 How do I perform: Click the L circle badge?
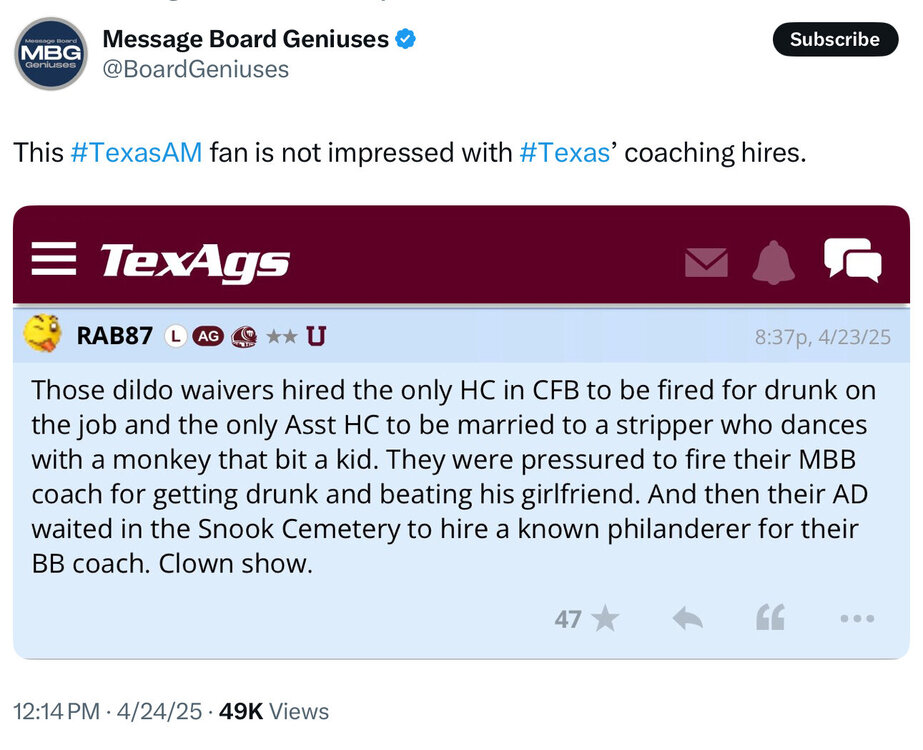[x=175, y=336]
